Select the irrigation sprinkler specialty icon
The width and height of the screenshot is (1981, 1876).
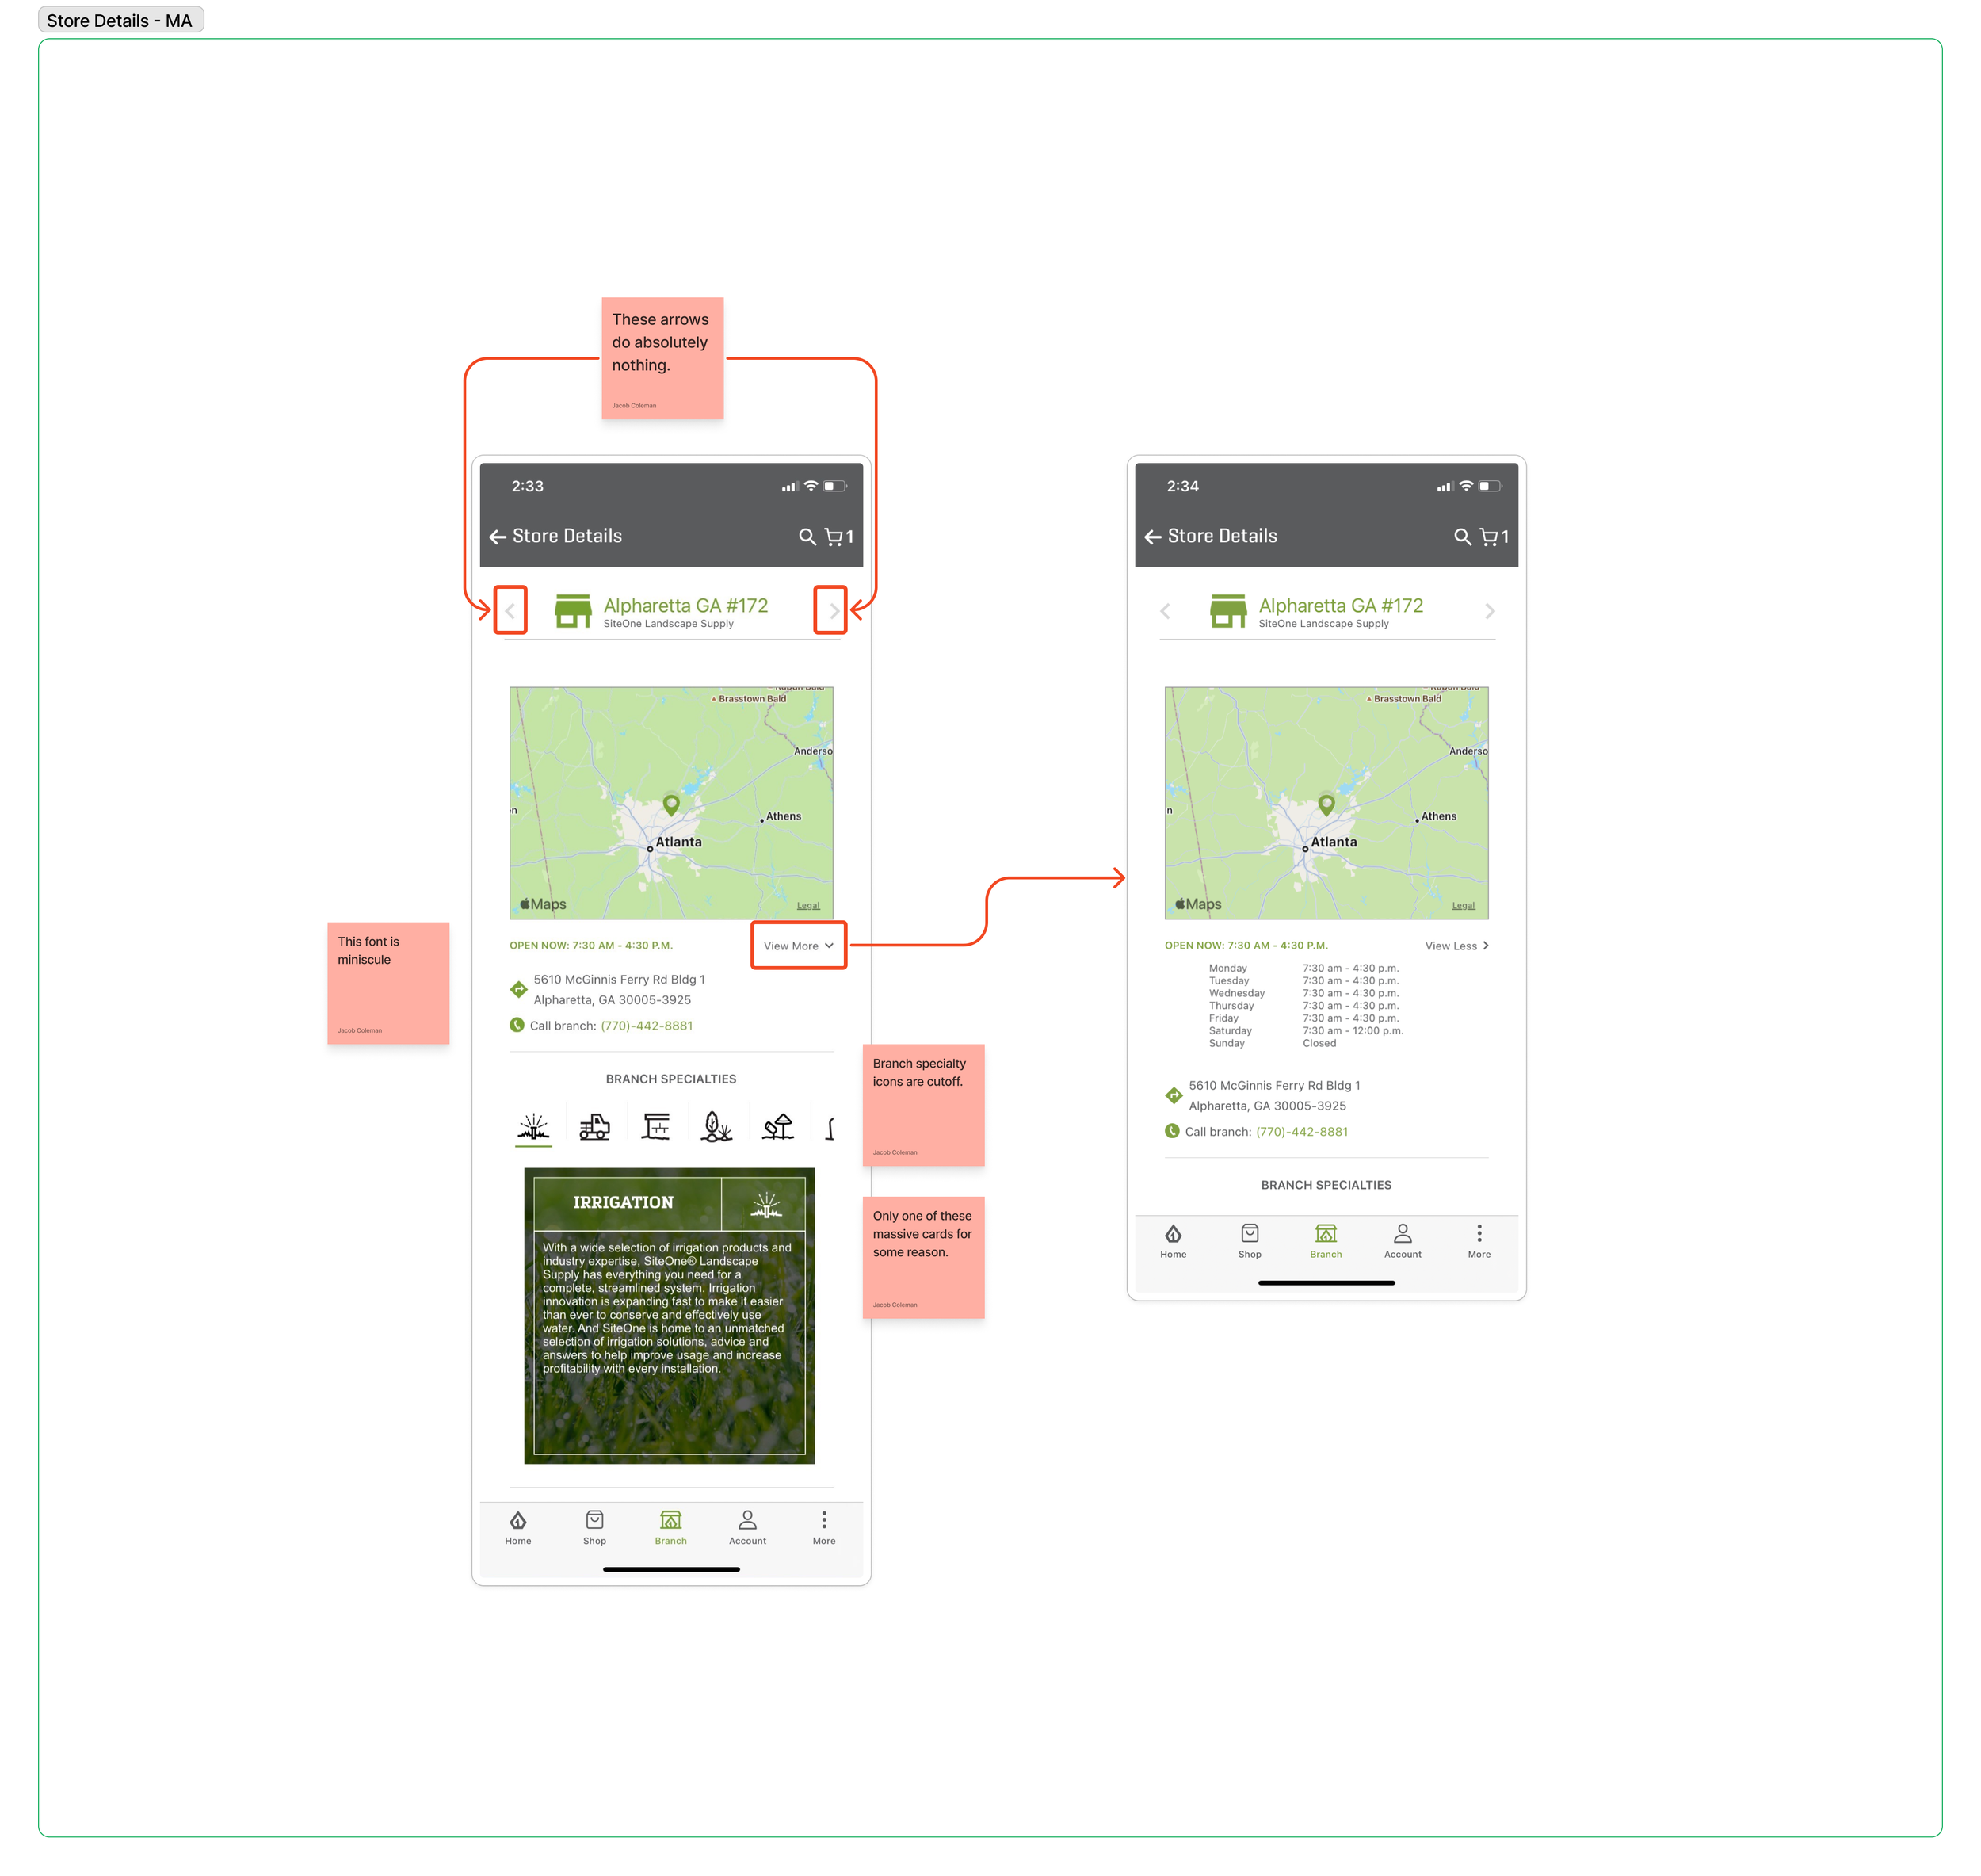pos(534,1127)
